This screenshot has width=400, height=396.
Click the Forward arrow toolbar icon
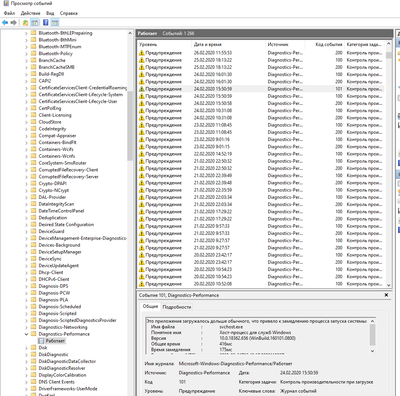tap(13, 23)
